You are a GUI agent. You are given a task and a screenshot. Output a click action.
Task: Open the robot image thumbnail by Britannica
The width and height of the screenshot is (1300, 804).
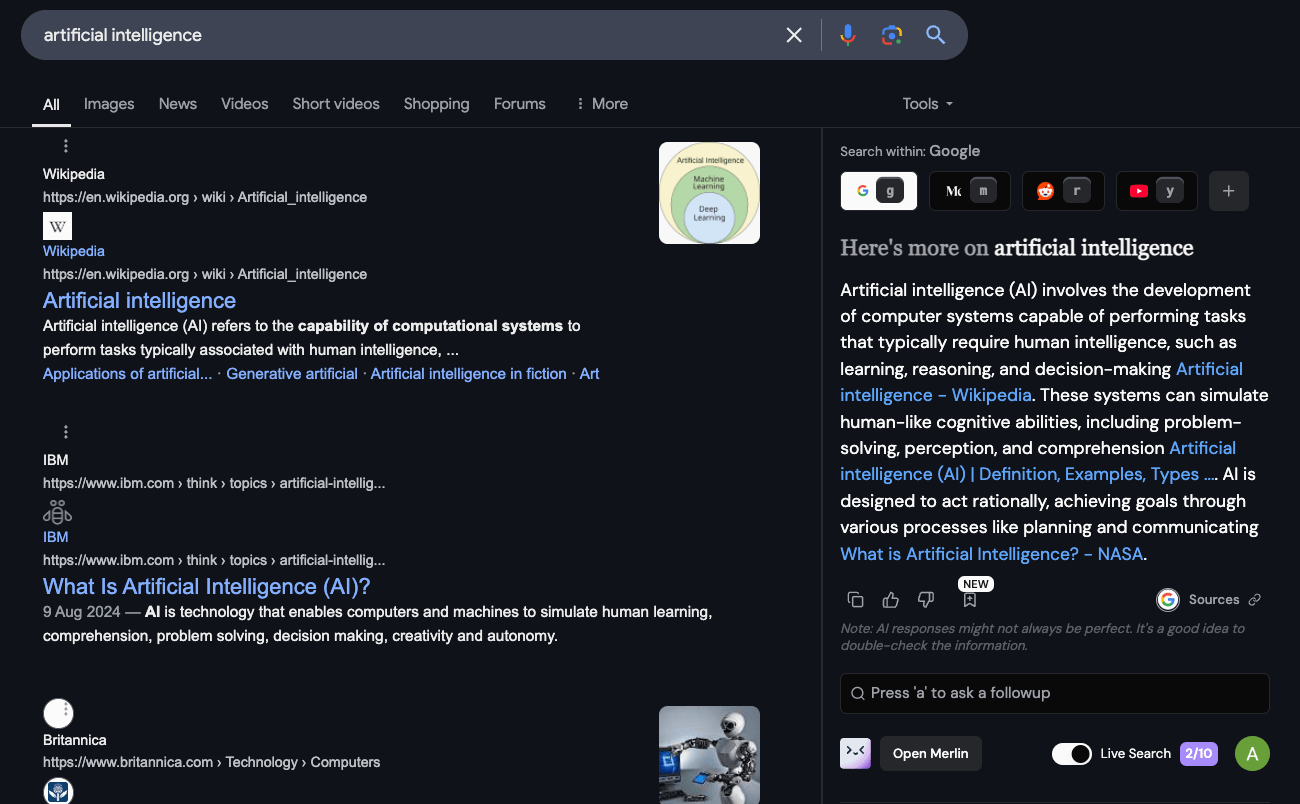(709, 754)
